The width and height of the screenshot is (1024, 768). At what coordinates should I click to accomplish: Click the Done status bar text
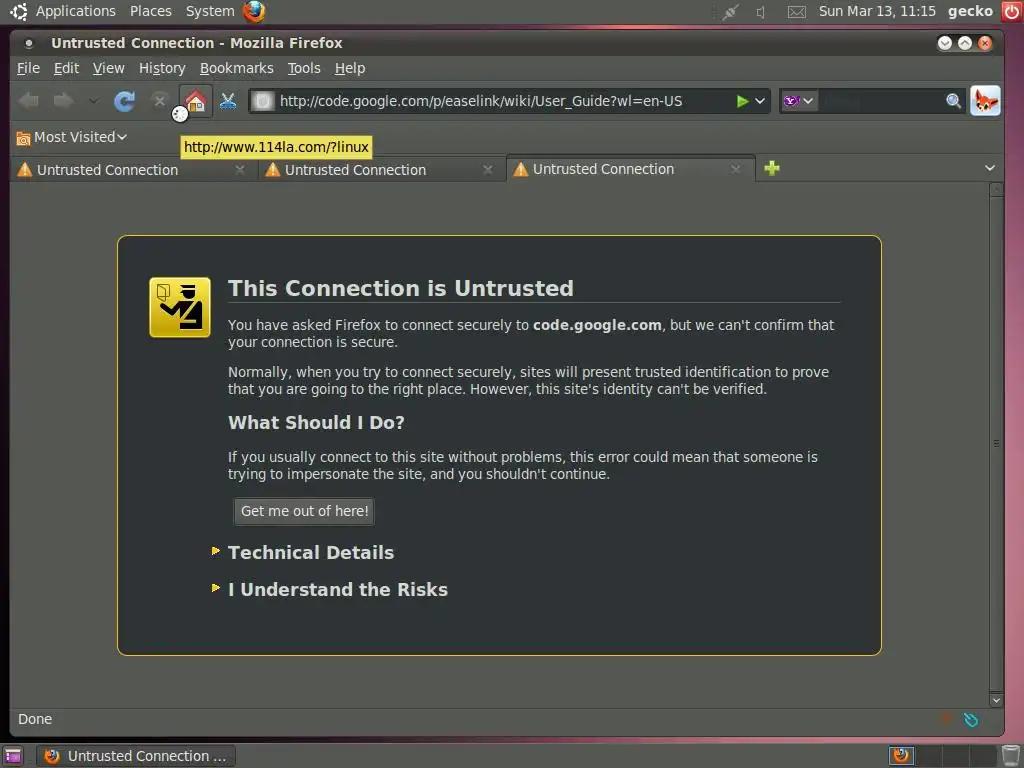click(35, 719)
